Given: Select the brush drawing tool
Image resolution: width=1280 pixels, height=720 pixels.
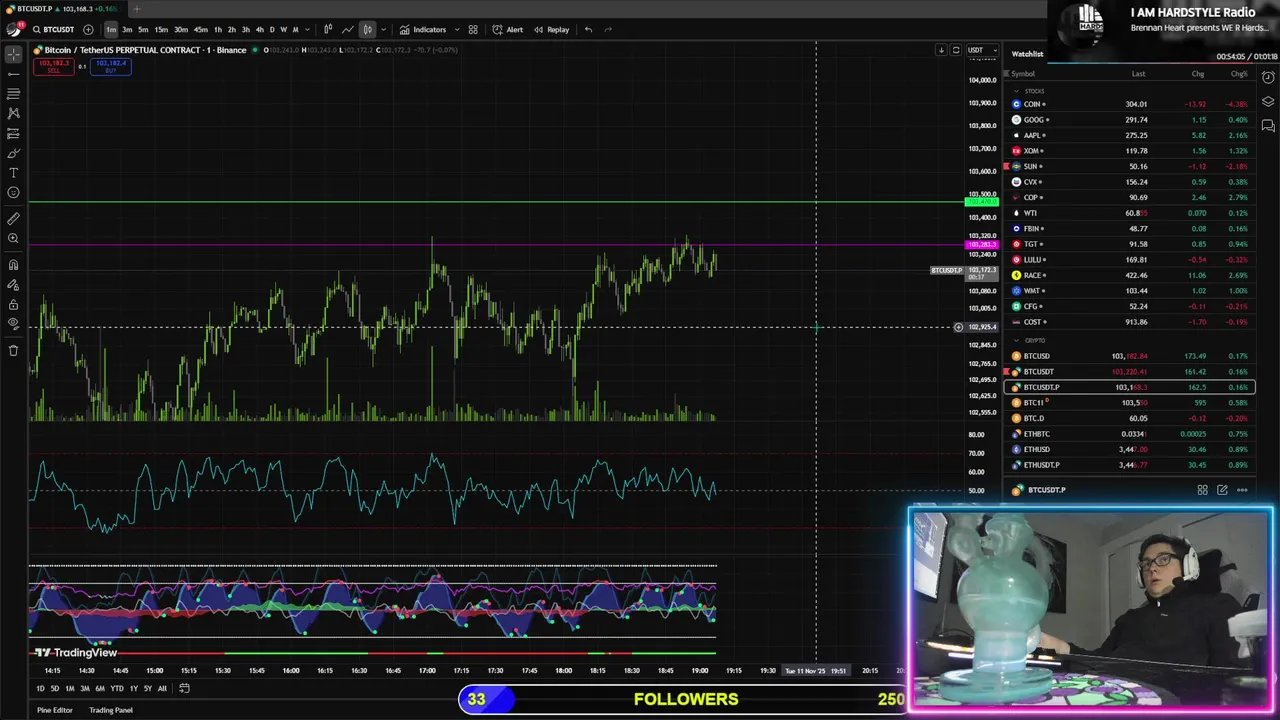Looking at the screenshot, I should tap(13, 153).
